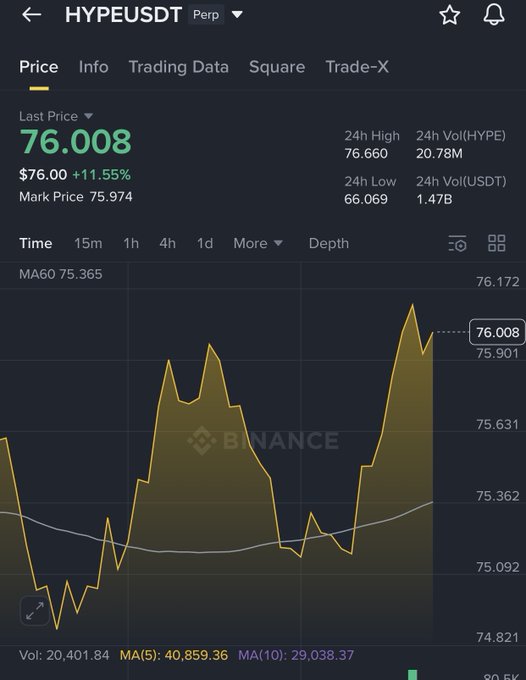Select the Time chart interval
Image resolution: width=526 pixels, height=680 pixels.
36,243
